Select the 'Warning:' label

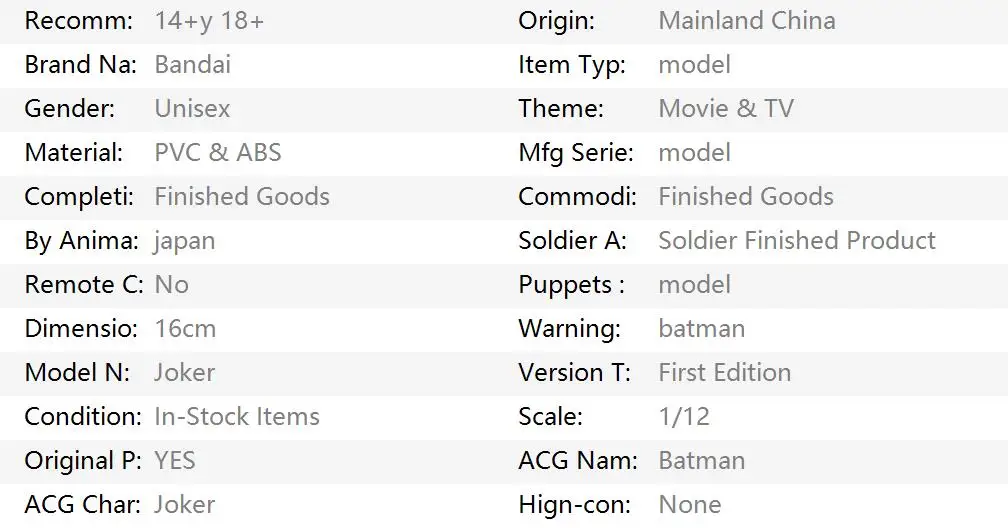click(568, 329)
